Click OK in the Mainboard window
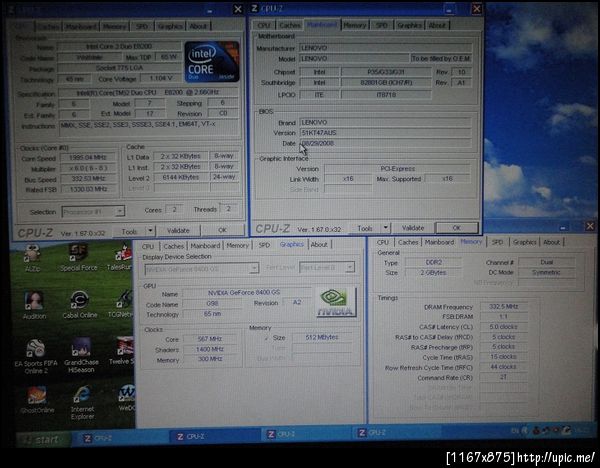 [x=457, y=228]
